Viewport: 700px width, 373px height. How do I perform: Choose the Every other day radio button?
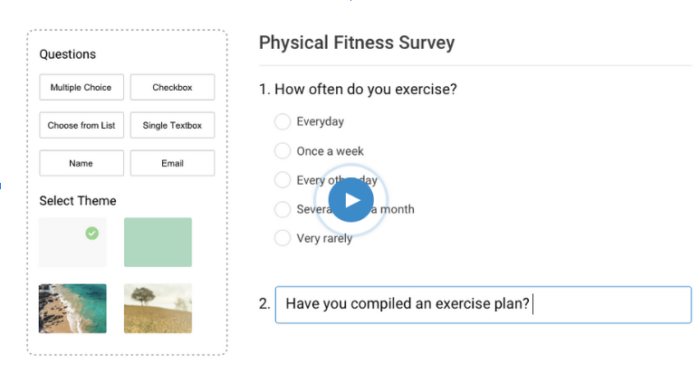pos(282,180)
